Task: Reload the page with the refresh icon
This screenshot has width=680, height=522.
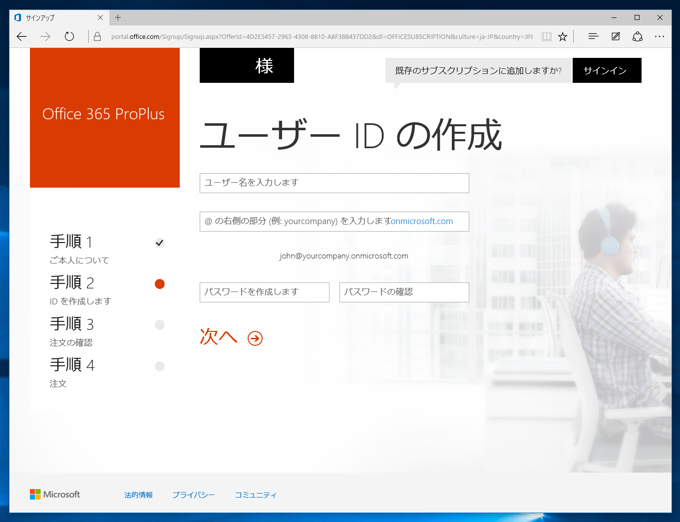Action: [69, 37]
